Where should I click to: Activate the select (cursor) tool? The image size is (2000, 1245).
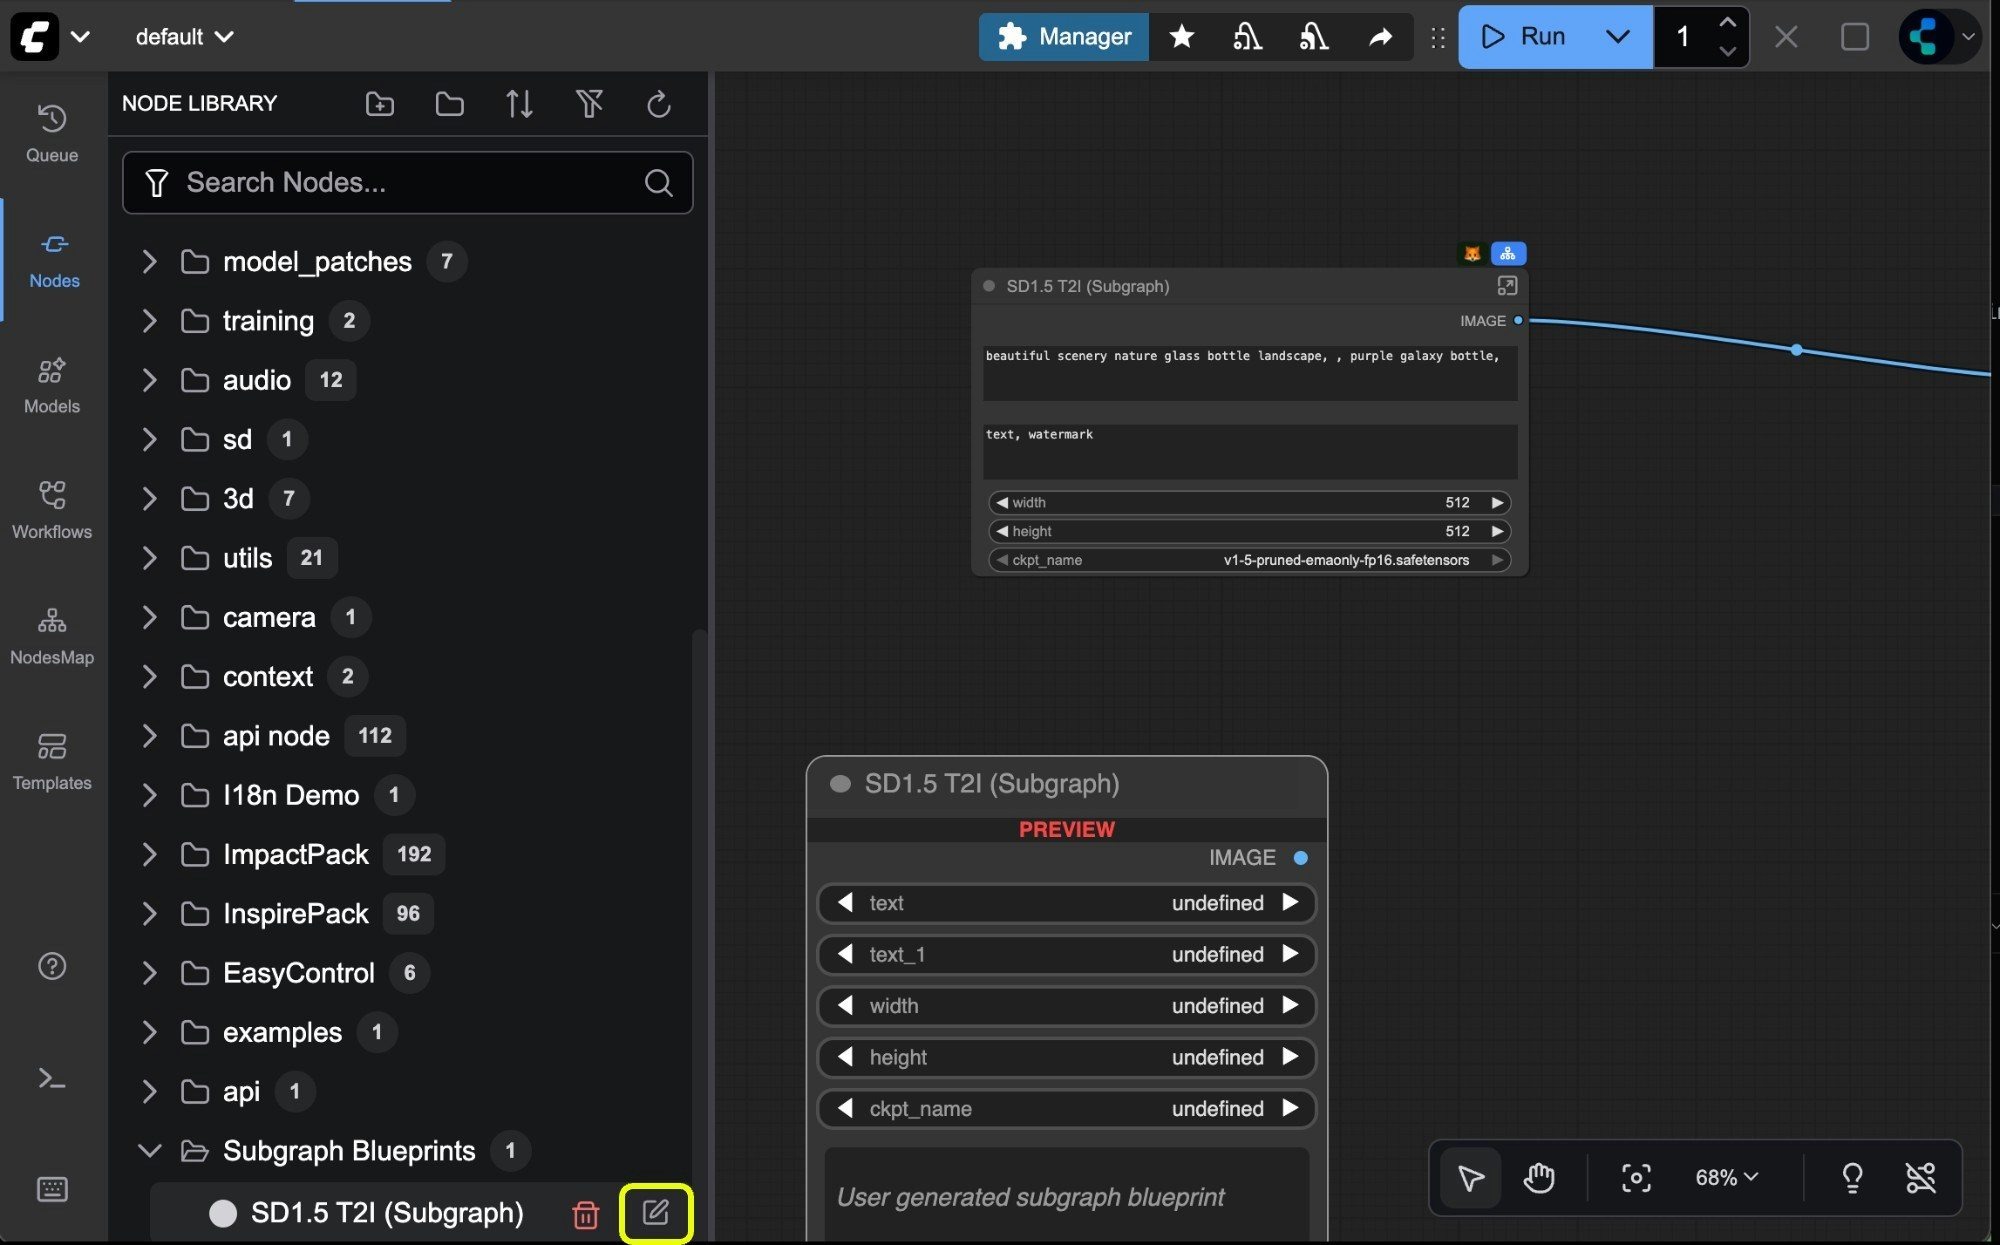click(1470, 1177)
